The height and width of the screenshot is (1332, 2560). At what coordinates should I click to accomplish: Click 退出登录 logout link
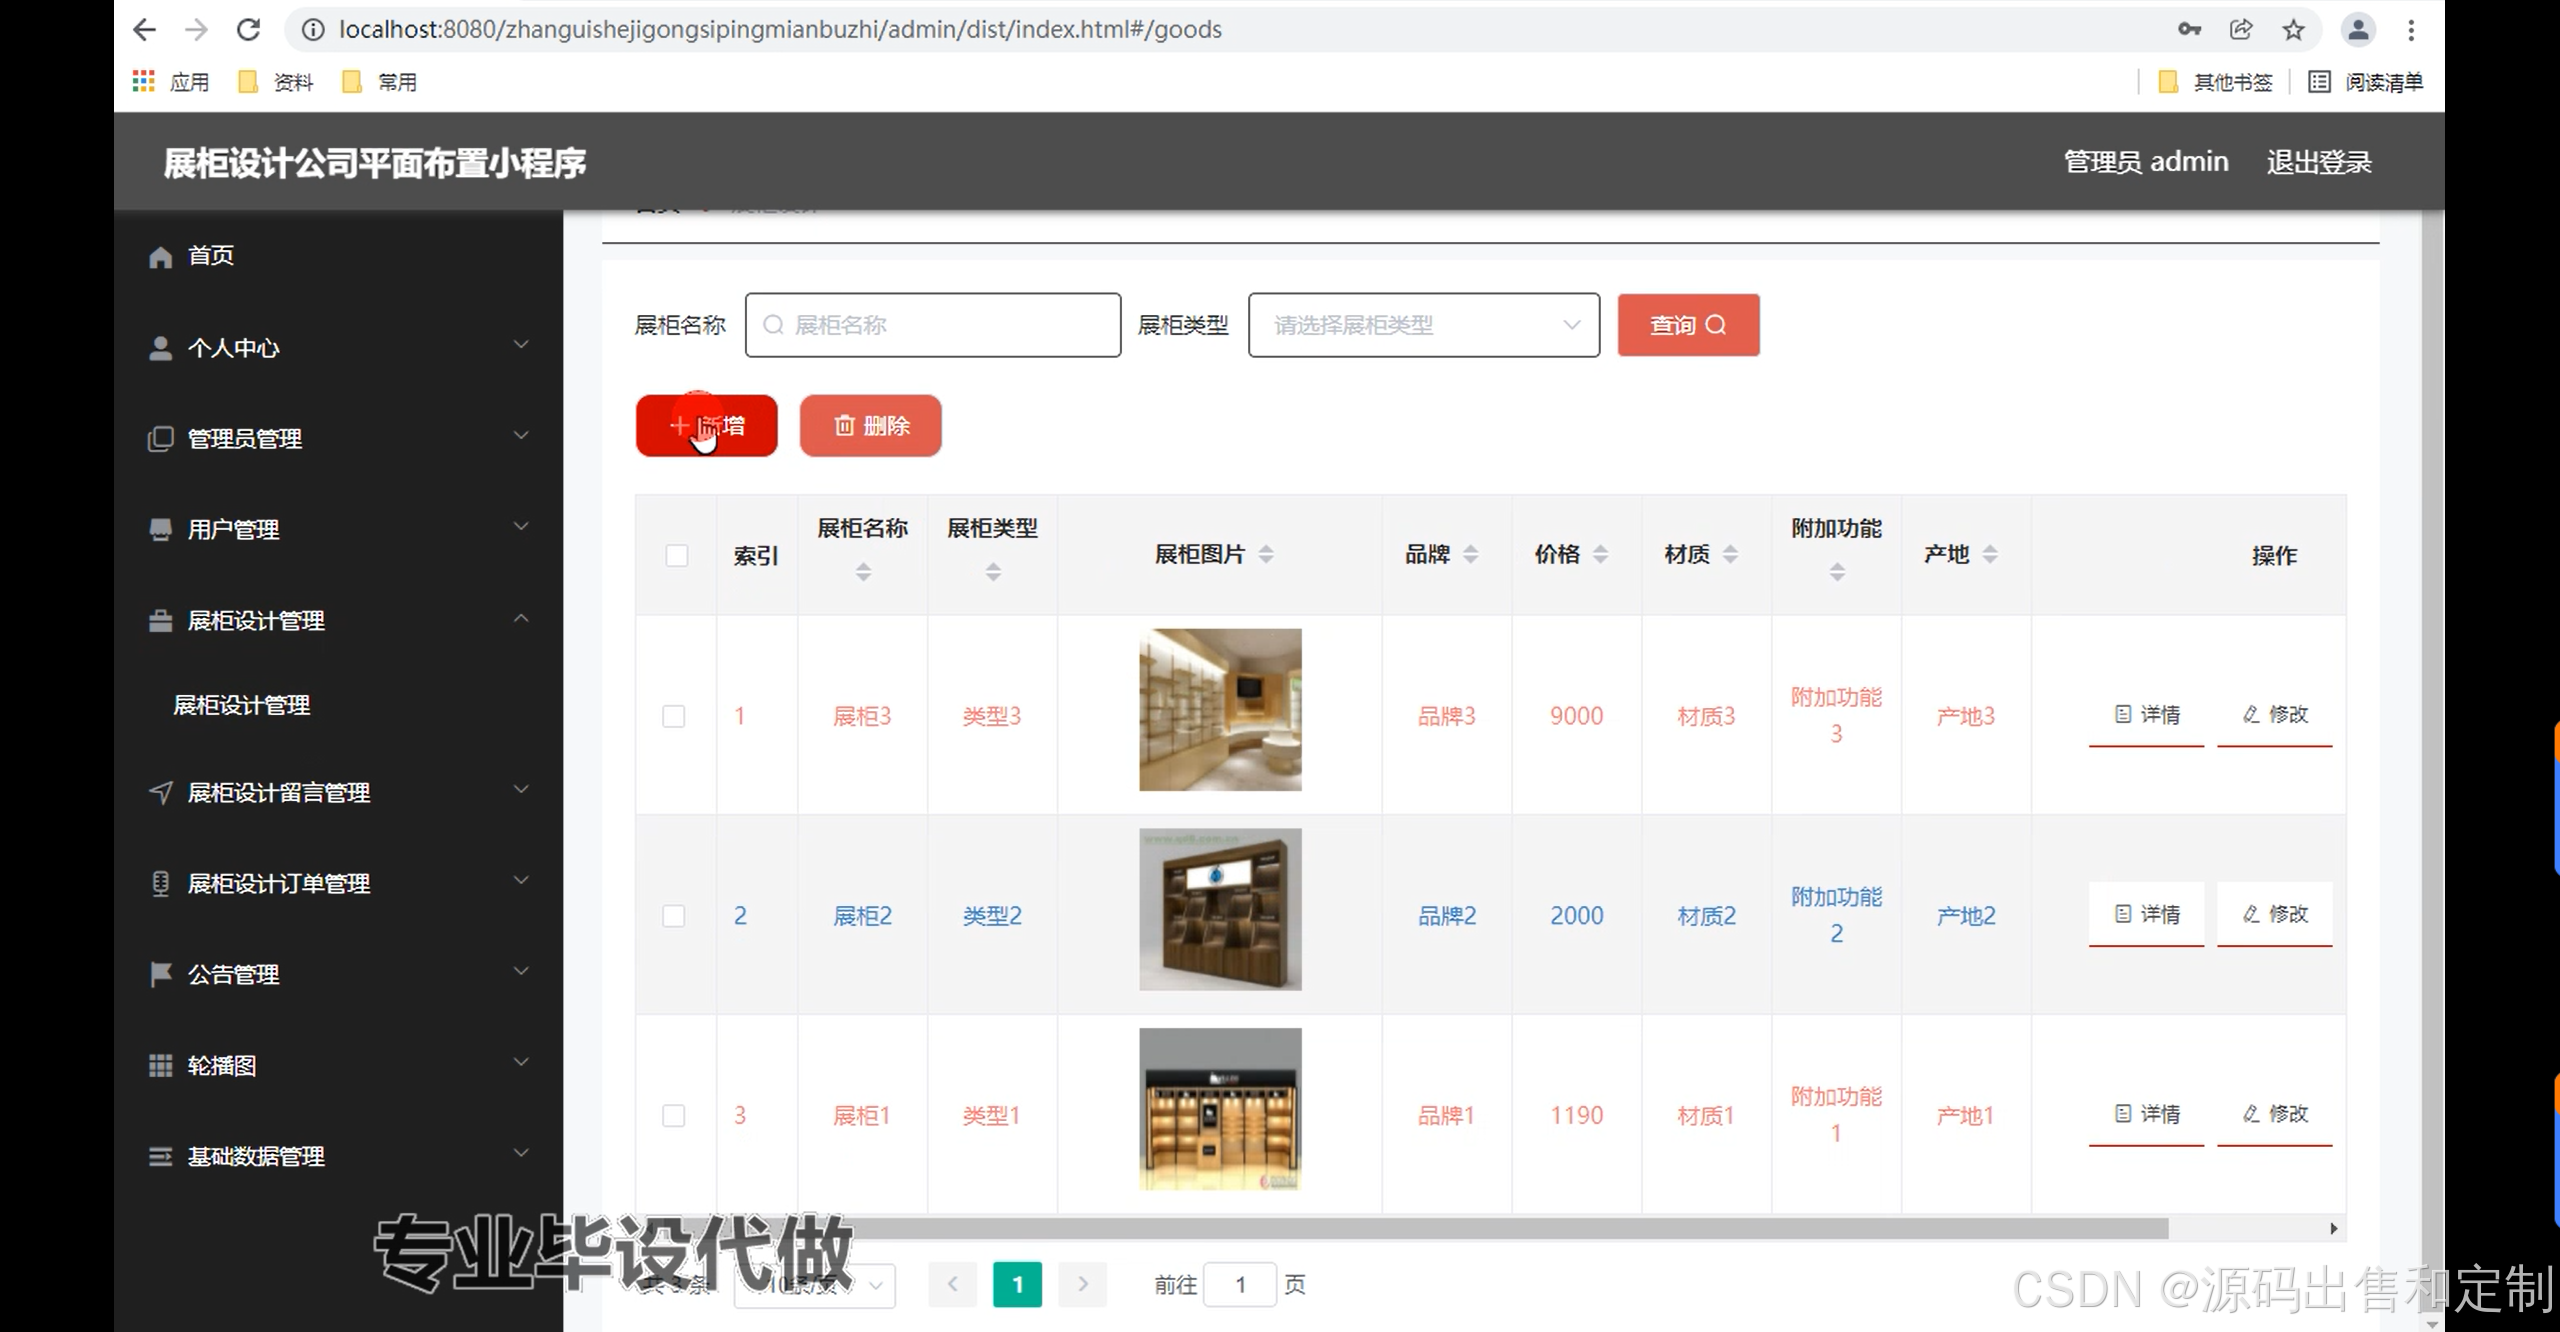click(x=2318, y=162)
